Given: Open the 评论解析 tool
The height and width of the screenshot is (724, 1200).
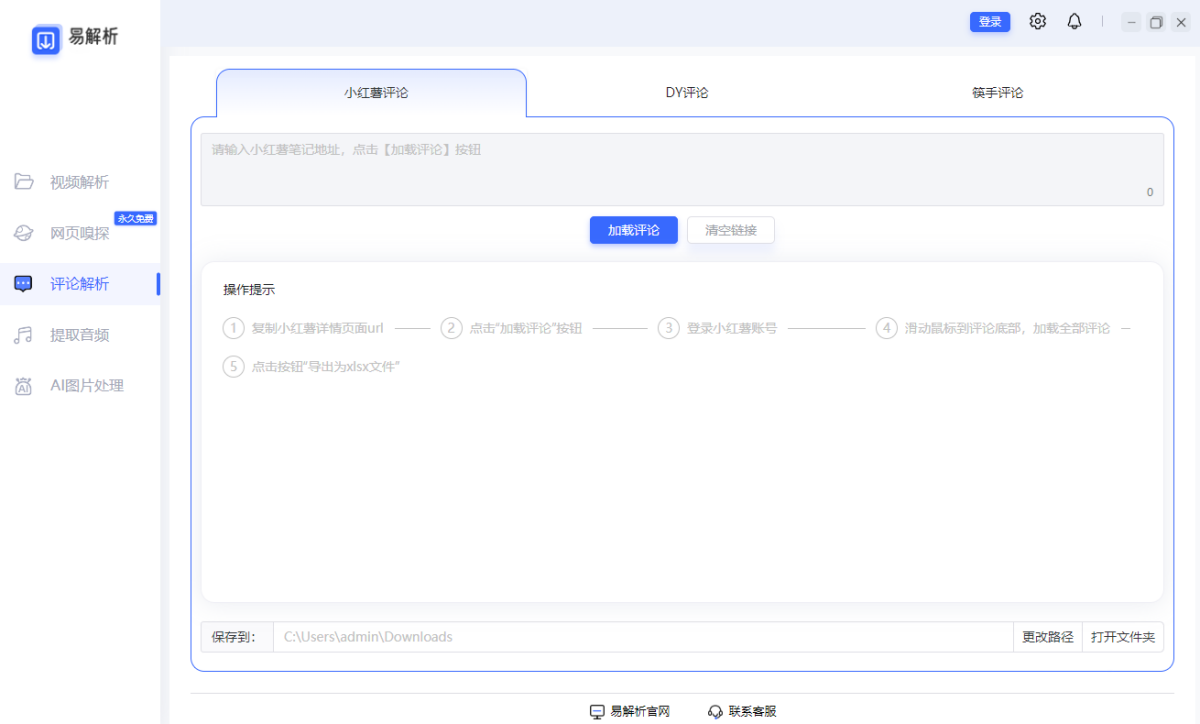Looking at the screenshot, I should click(x=80, y=283).
